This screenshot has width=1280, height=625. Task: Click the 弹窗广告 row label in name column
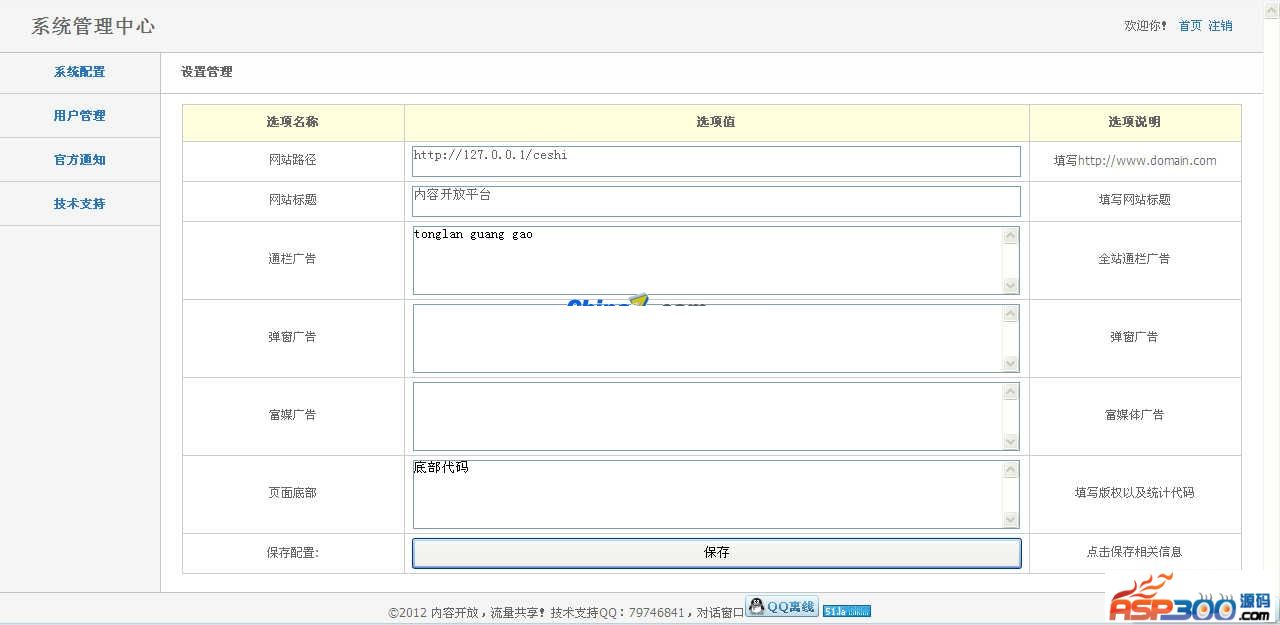[x=293, y=337]
